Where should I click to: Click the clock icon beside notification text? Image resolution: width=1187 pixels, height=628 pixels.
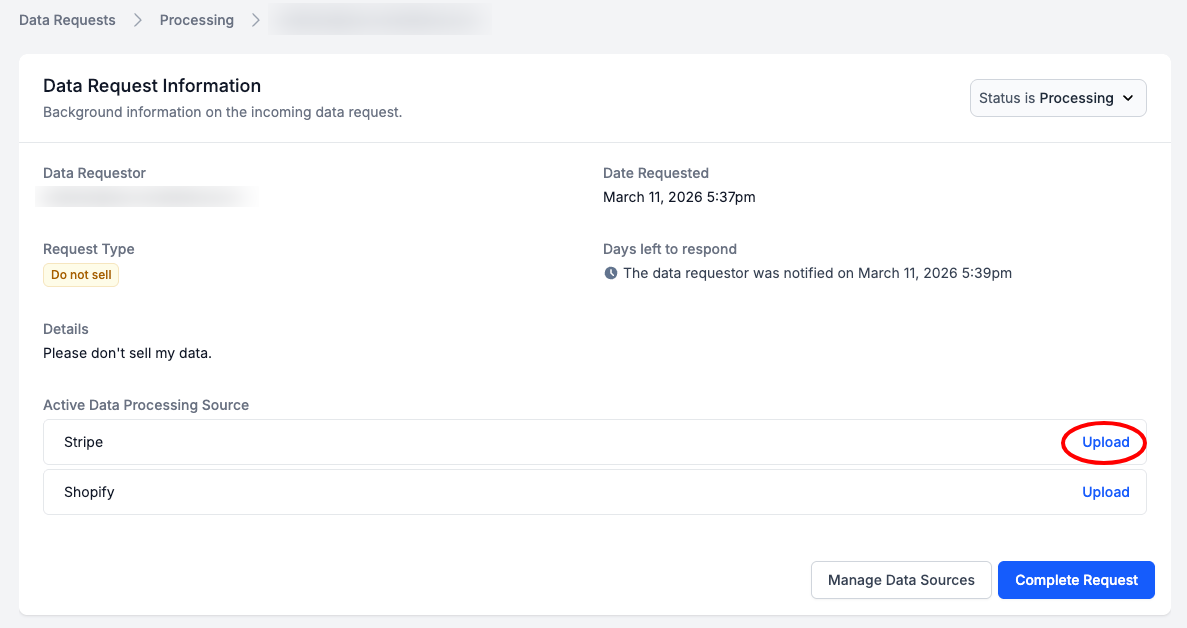click(610, 273)
